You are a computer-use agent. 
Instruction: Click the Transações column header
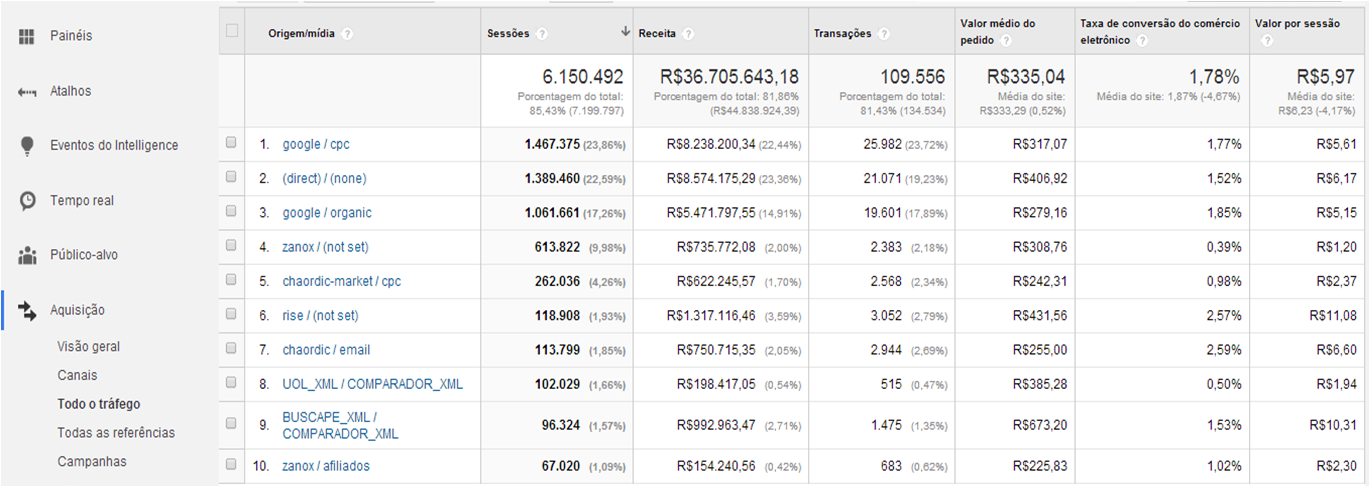pyautogui.click(x=841, y=34)
